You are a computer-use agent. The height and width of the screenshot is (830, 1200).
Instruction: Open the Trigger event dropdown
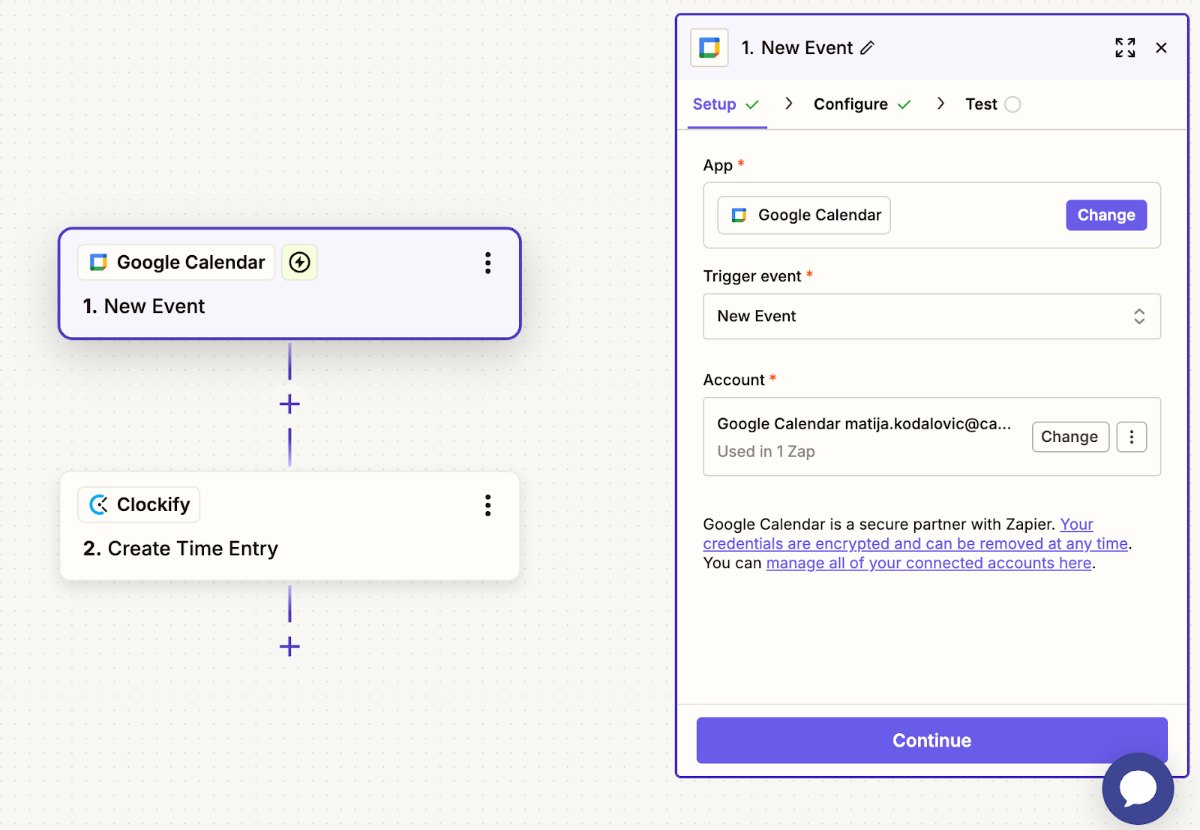932,316
